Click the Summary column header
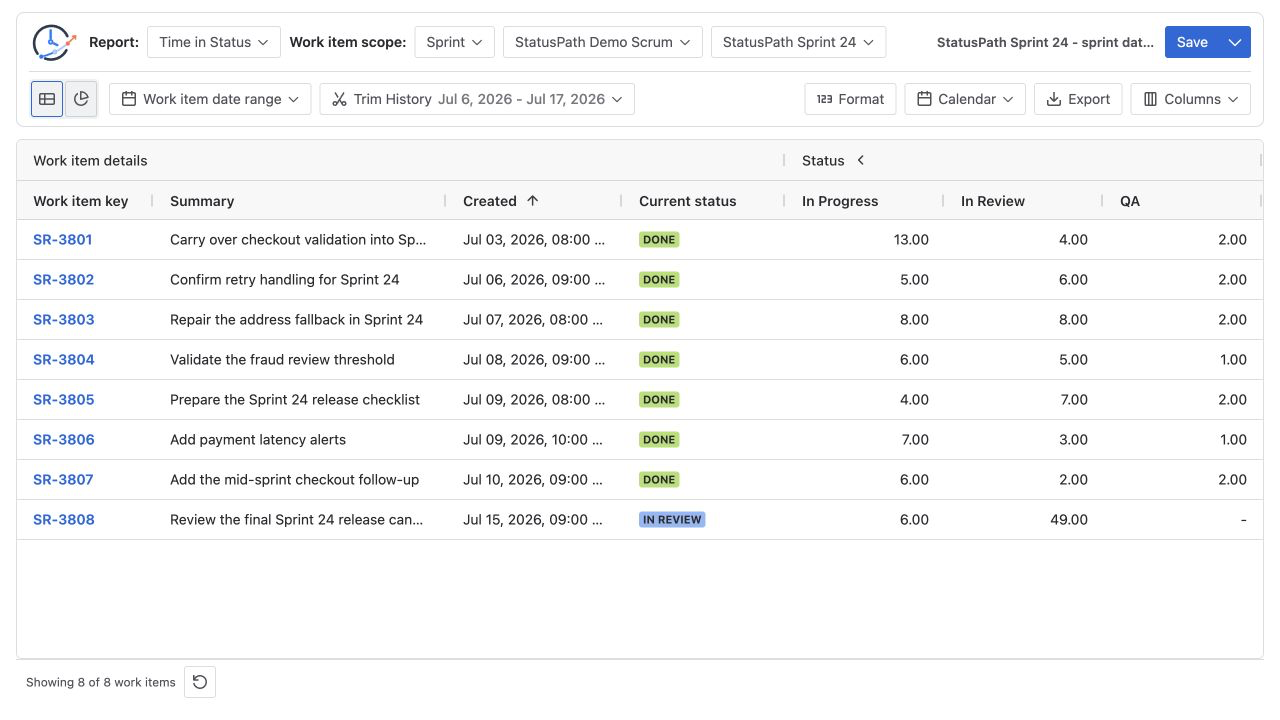 click(x=202, y=201)
